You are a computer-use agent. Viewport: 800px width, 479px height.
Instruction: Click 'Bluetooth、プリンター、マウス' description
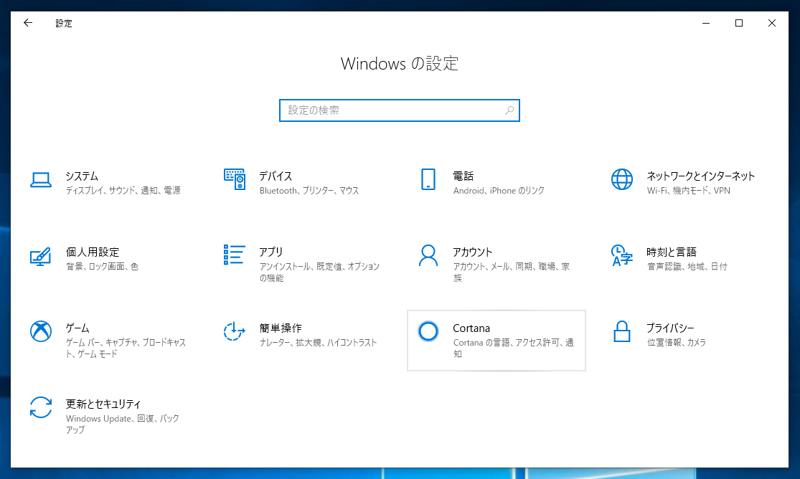[309, 190]
